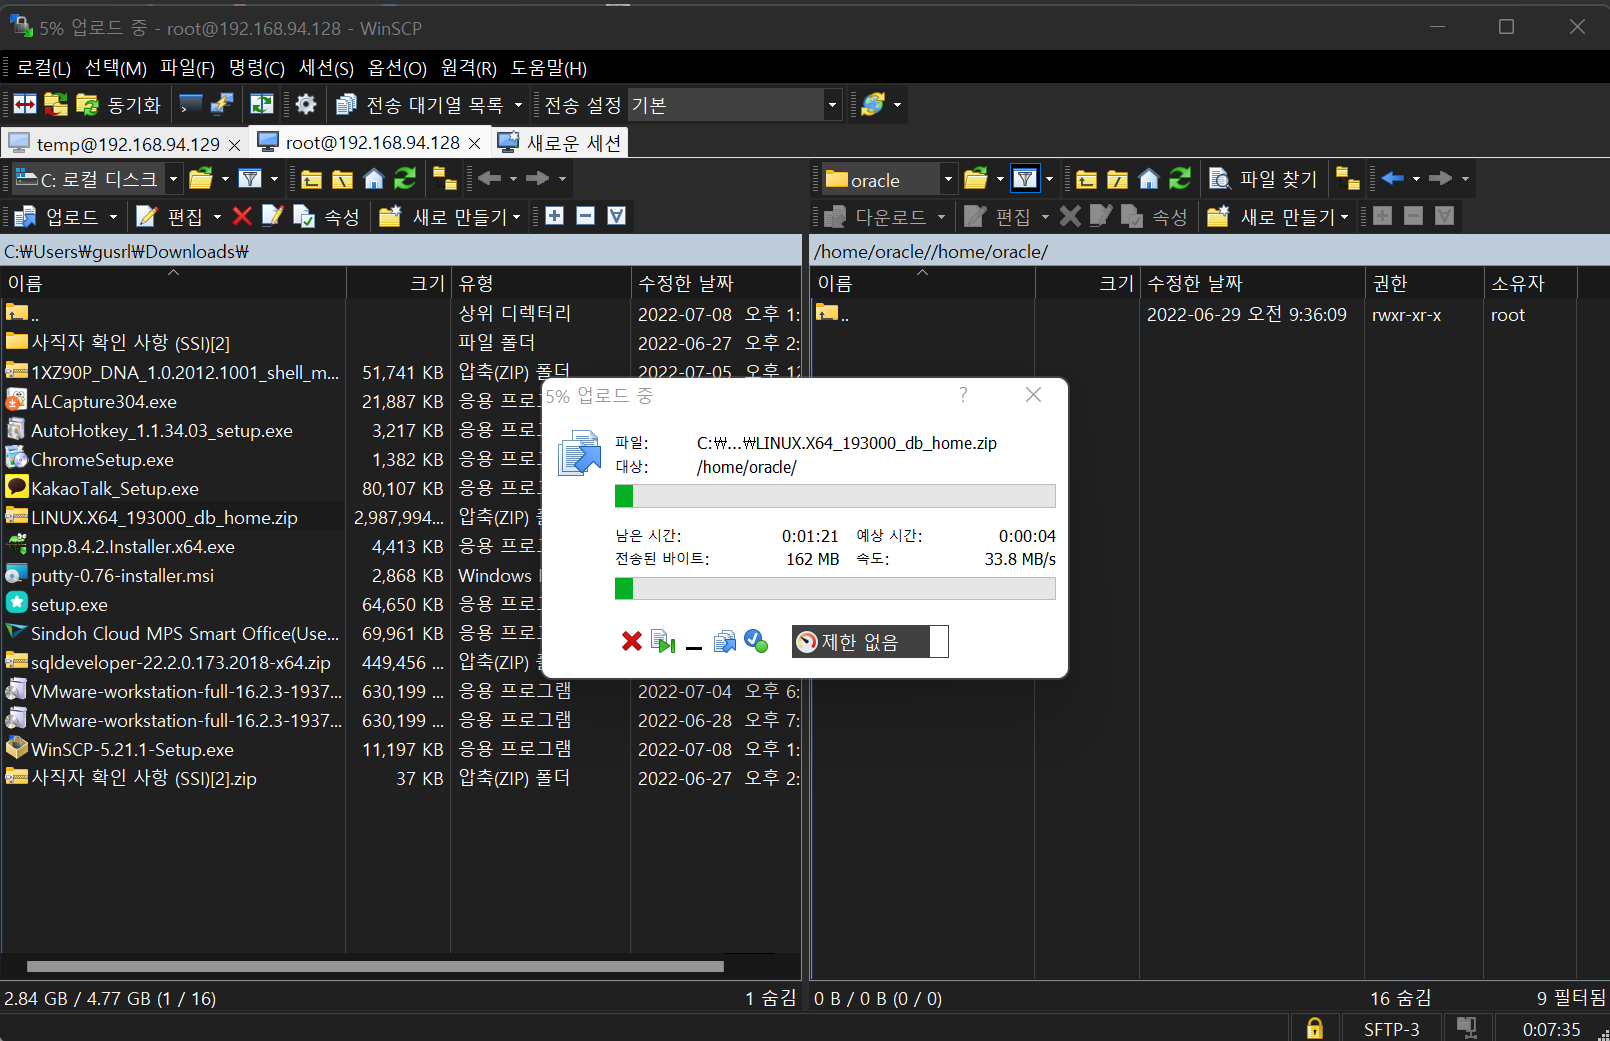Viewport: 1610px width, 1041px height.
Task: Toggle the remote panel filter icon
Action: click(x=1025, y=179)
